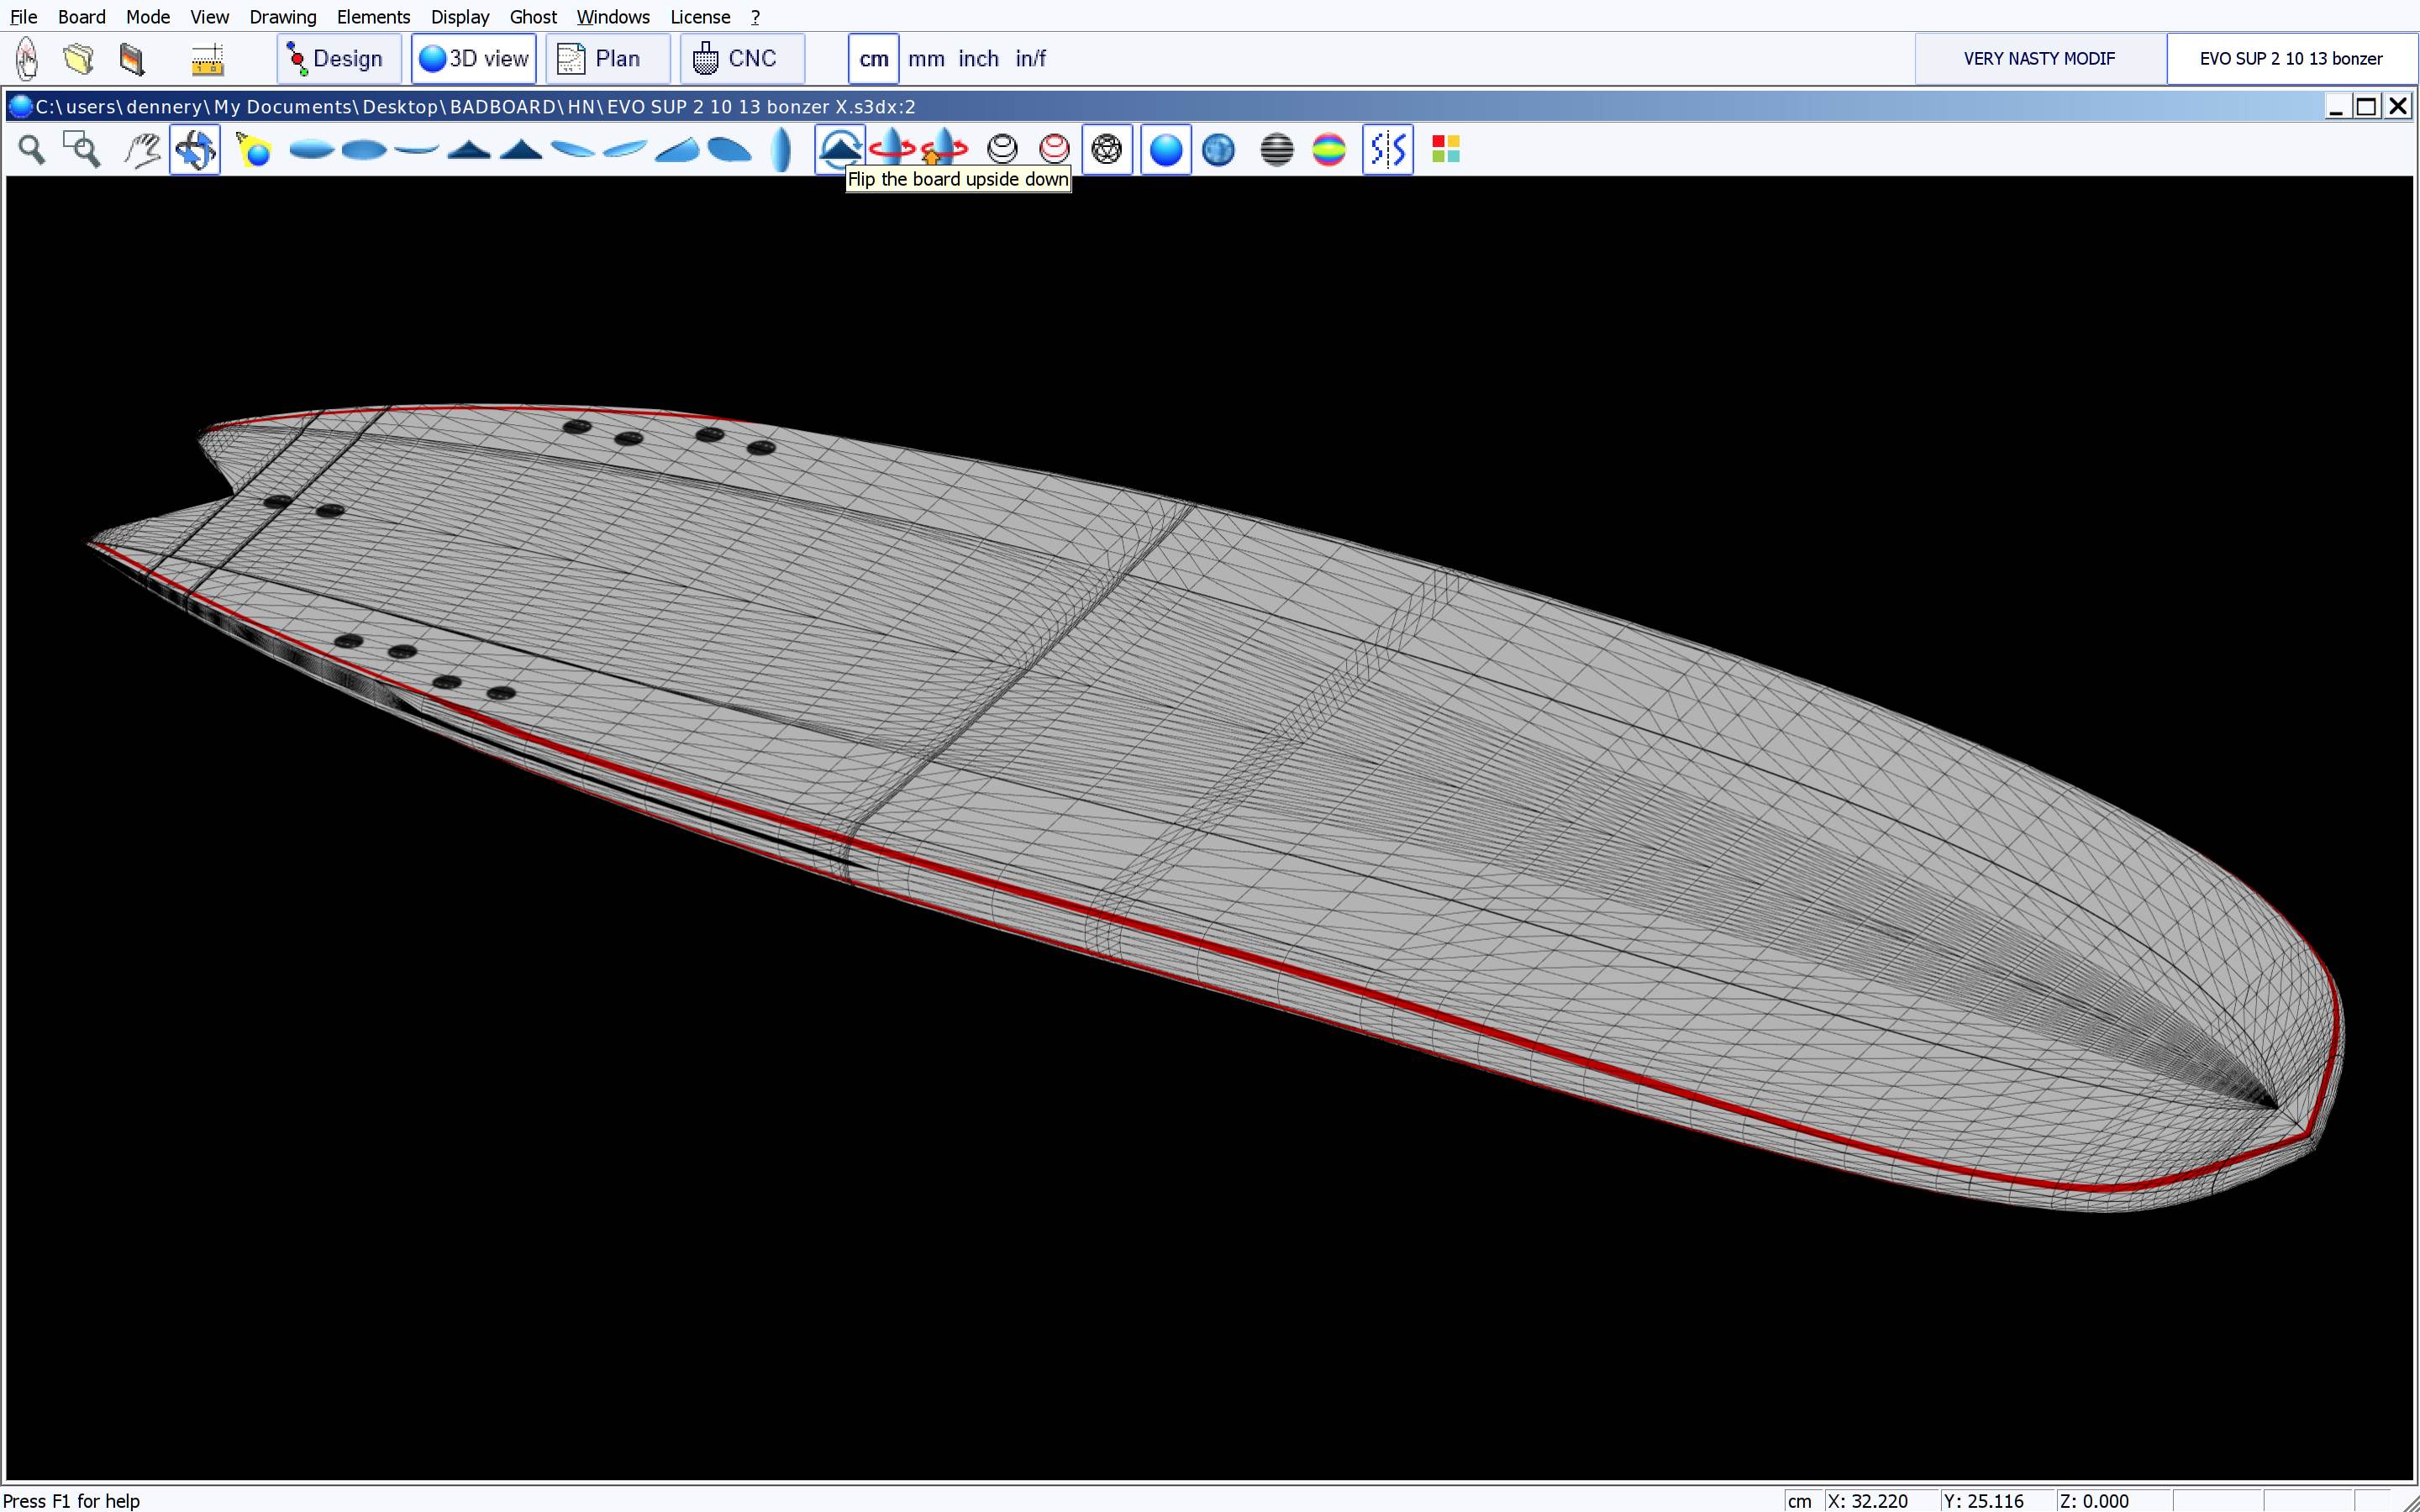
Task: Click the four-color squares palette icon
Action: (x=1446, y=150)
